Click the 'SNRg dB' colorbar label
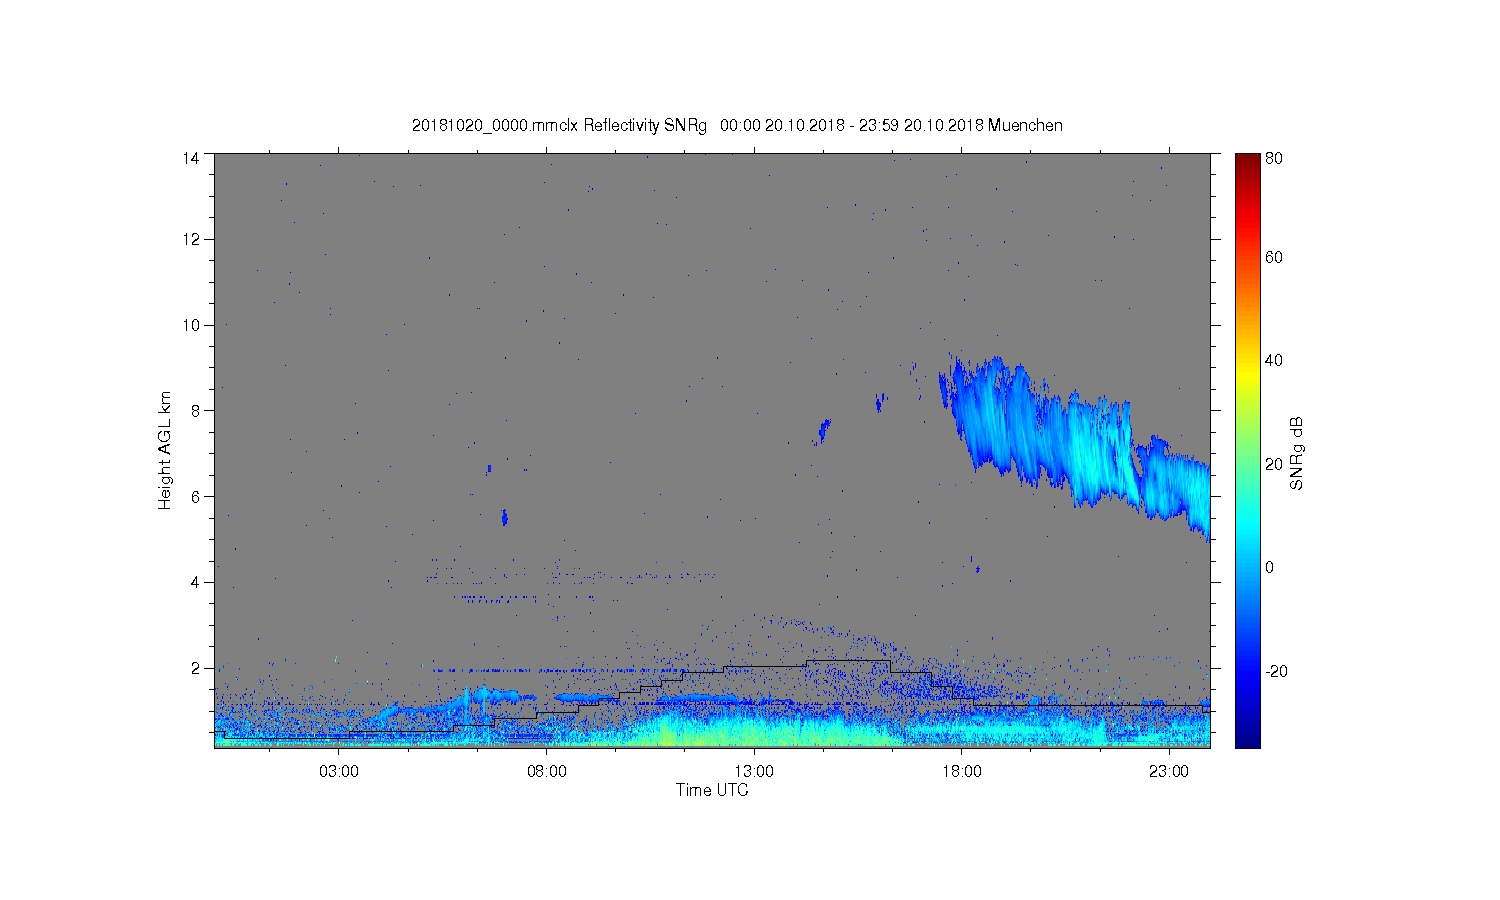 pos(1297,452)
